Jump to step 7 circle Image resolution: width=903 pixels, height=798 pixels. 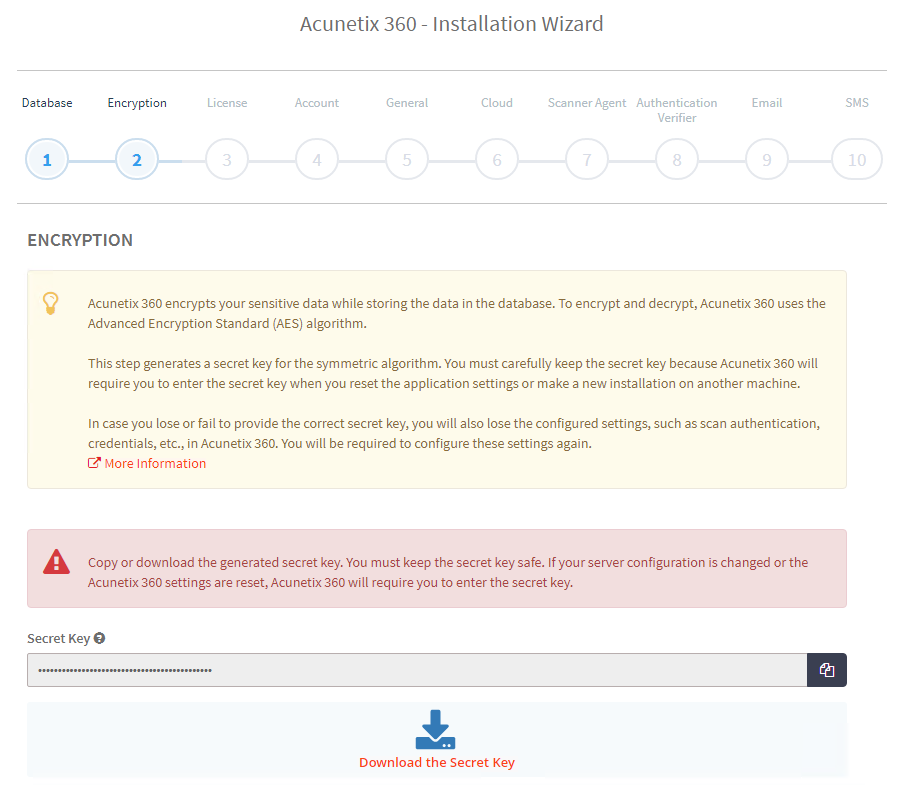pyautogui.click(x=587, y=159)
